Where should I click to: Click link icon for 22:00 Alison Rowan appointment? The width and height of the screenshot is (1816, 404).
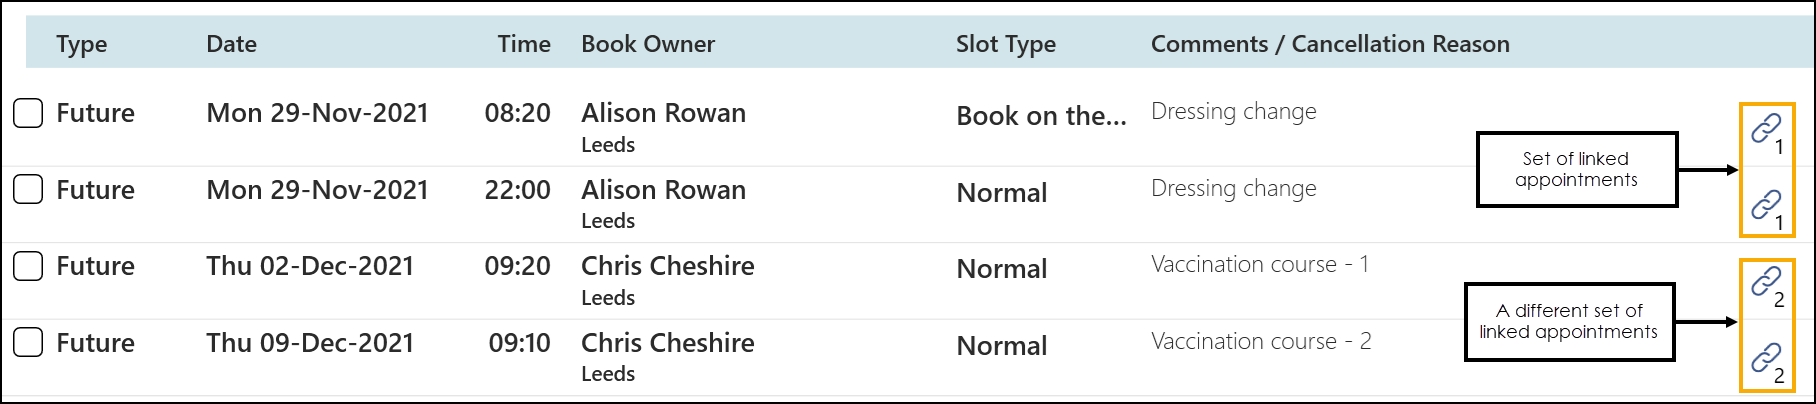[x=1765, y=206]
